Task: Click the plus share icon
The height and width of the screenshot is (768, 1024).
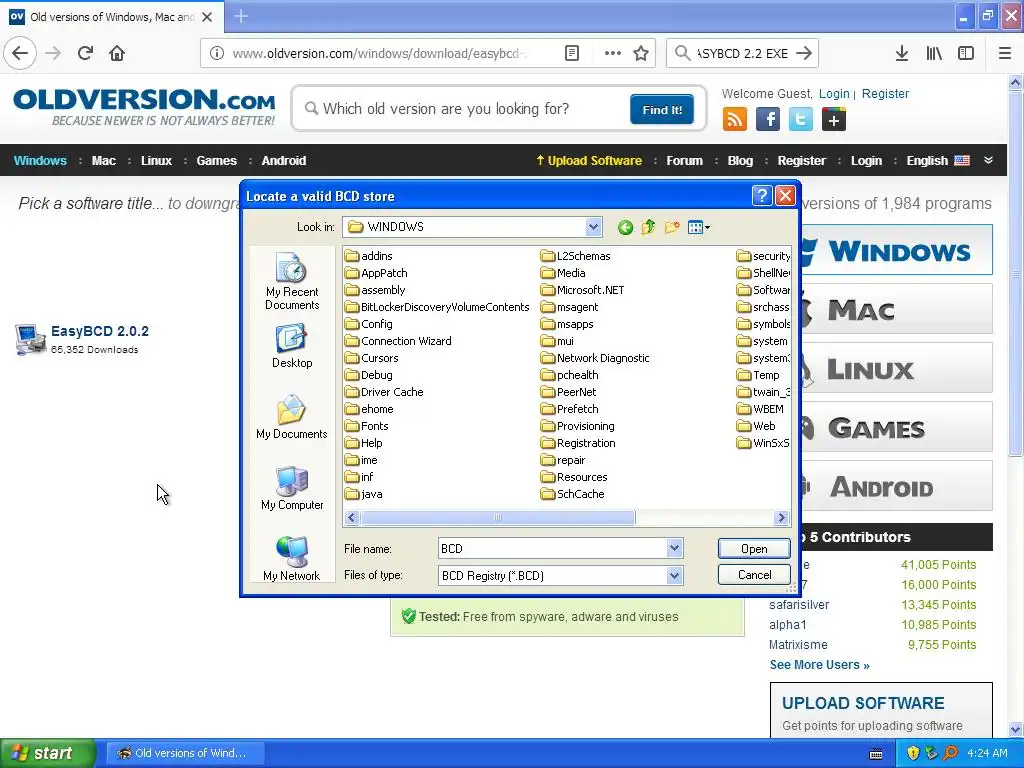Action: [834, 120]
